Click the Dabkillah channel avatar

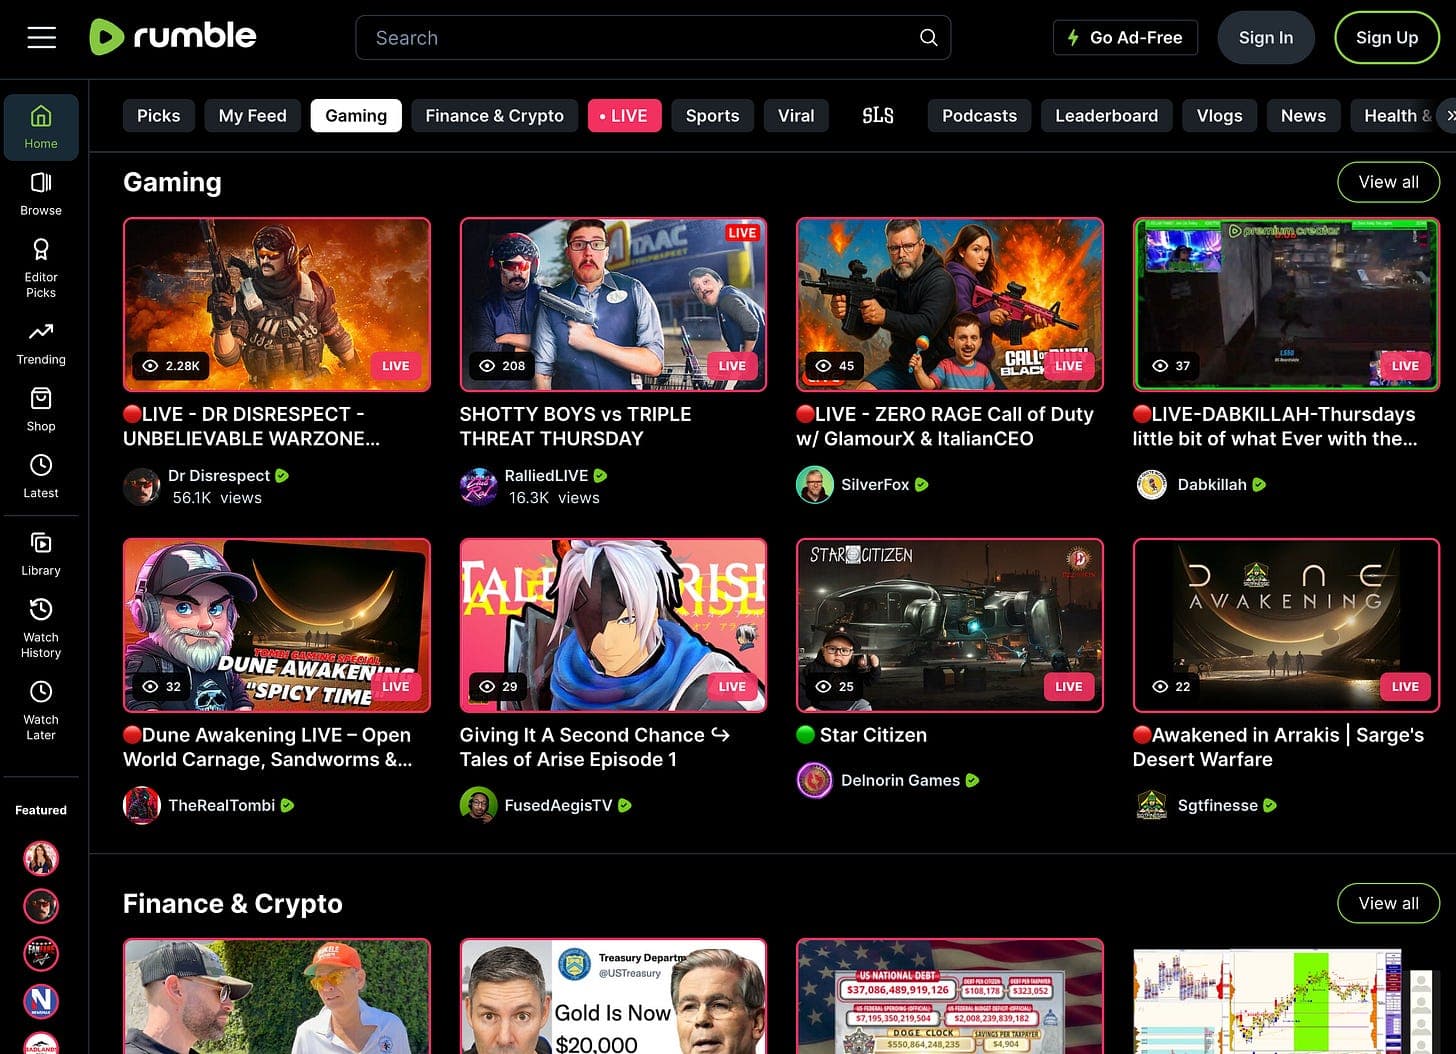point(1152,485)
